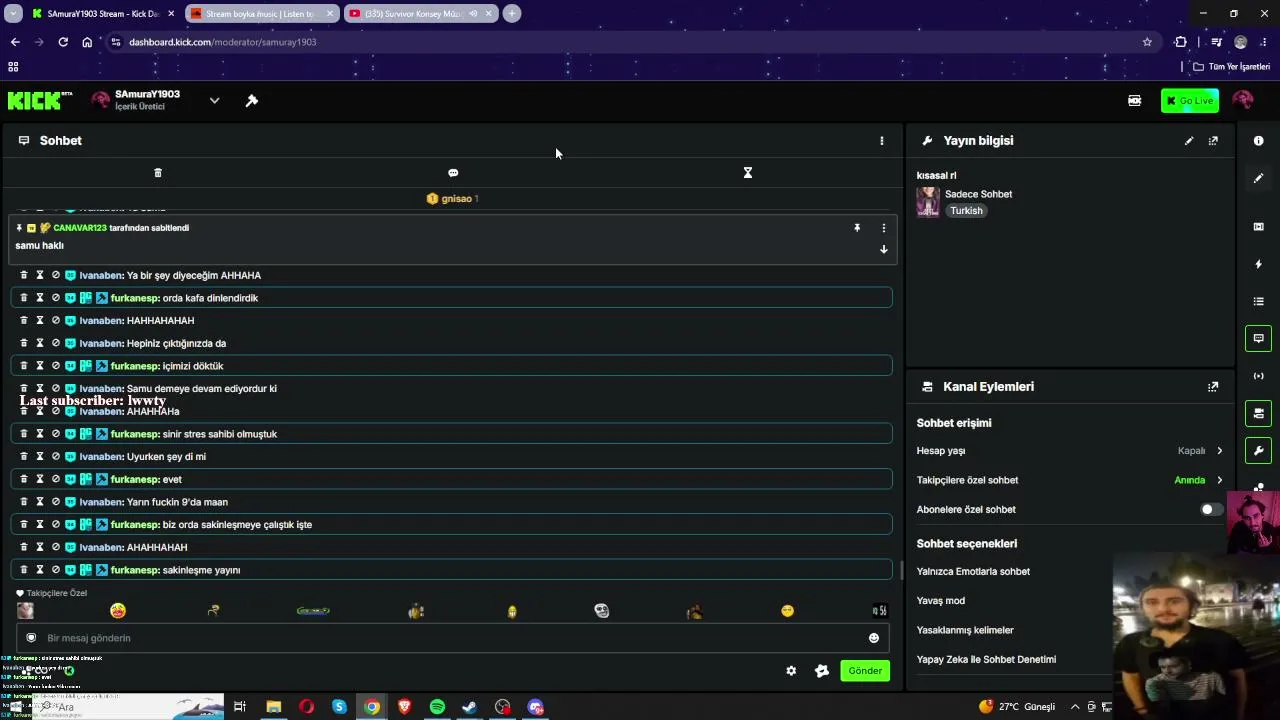Click the lightning bolt icon in right sidebar
Screen dimensions: 1280x720
(1258, 264)
